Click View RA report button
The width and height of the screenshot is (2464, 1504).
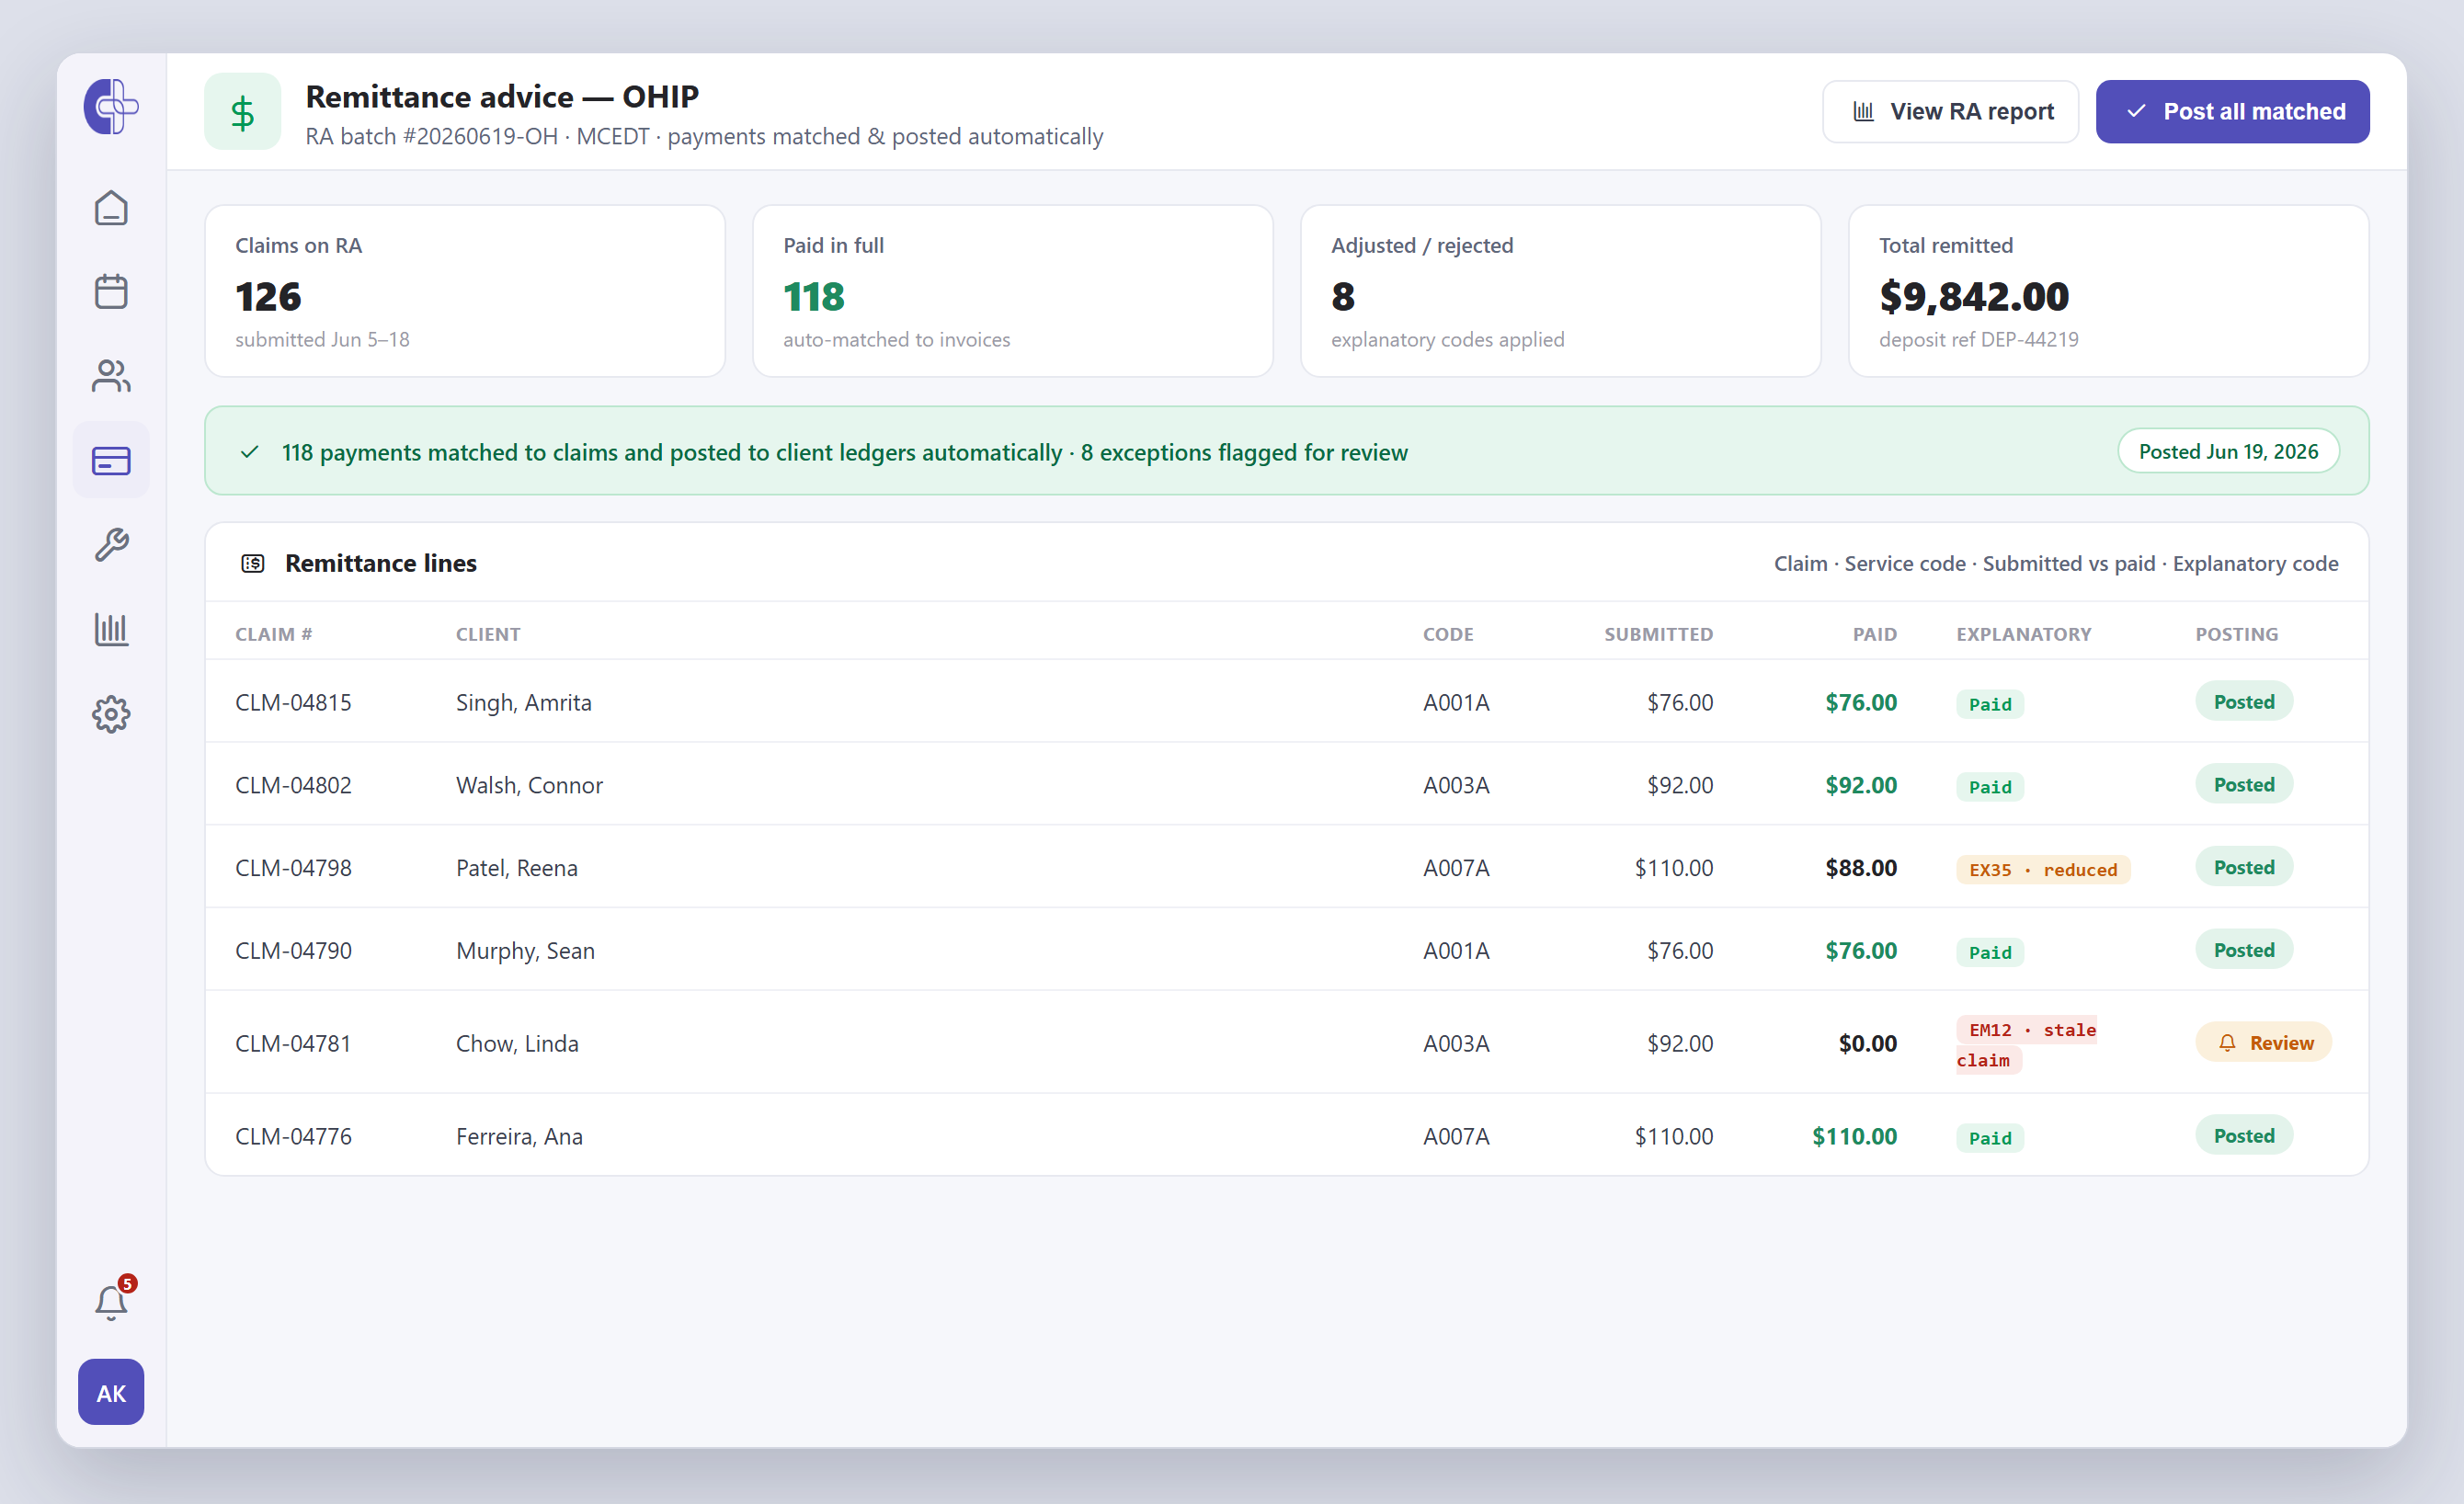pyautogui.click(x=1950, y=112)
